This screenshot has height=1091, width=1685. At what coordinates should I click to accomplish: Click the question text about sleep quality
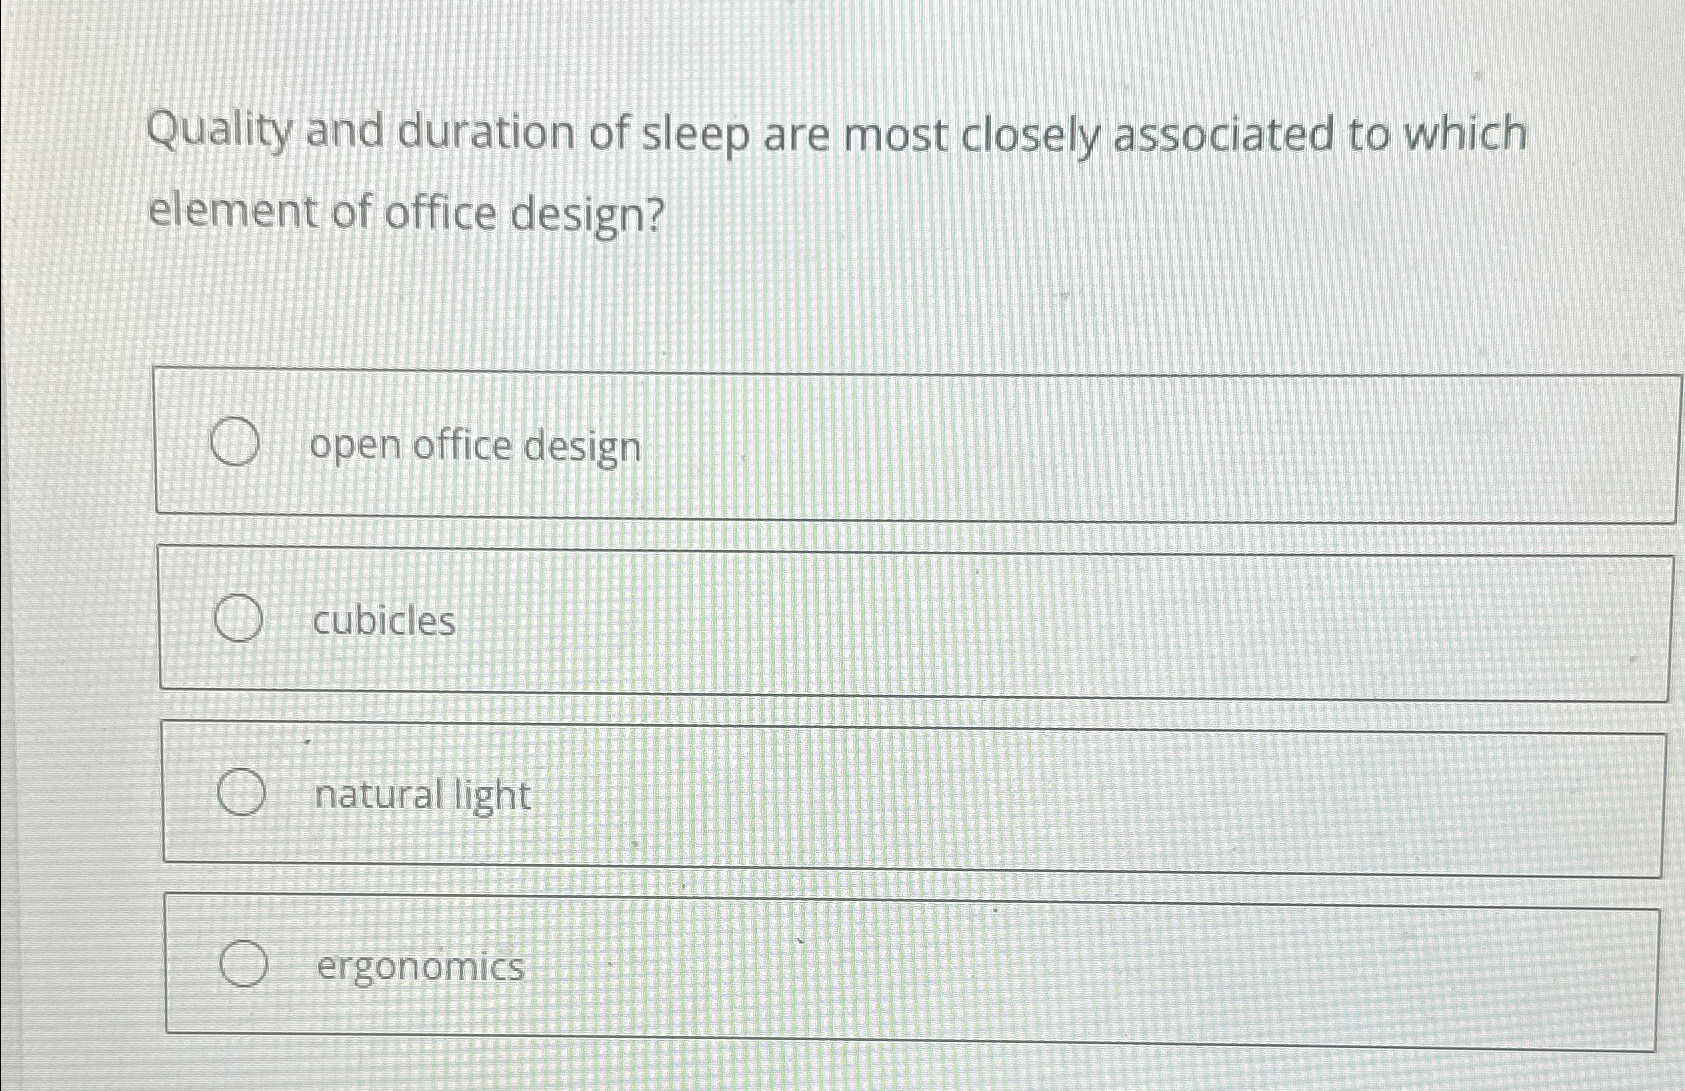click(838, 170)
